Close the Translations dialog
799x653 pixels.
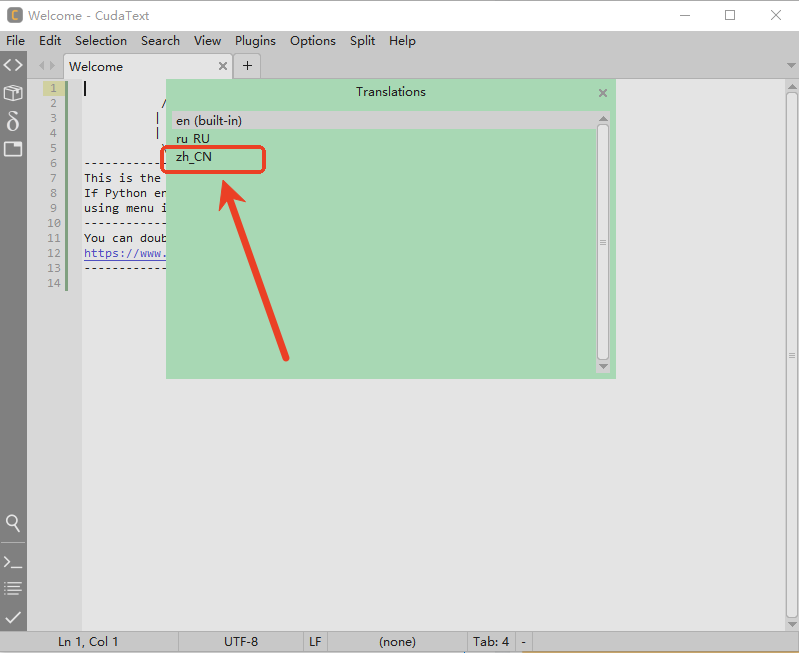pyautogui.click(x=603, y=93)
